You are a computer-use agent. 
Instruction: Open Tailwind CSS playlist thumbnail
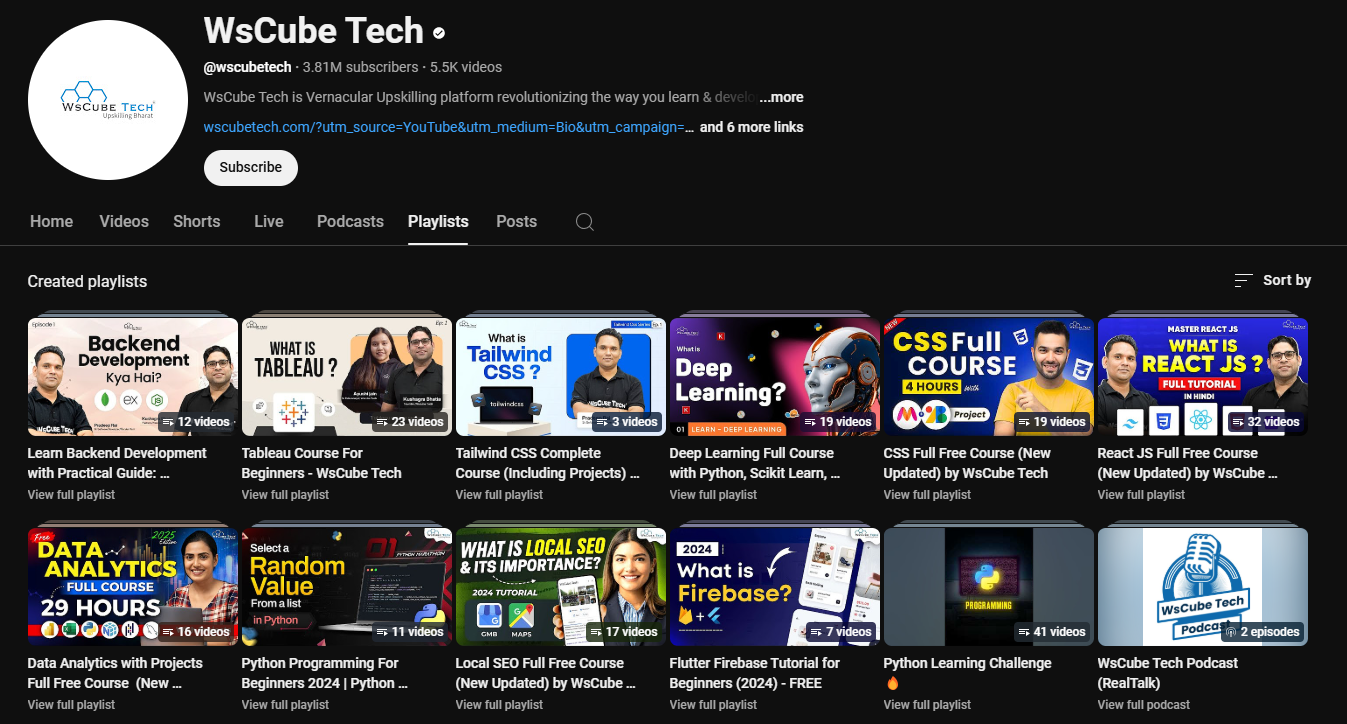tap(561, 377)
